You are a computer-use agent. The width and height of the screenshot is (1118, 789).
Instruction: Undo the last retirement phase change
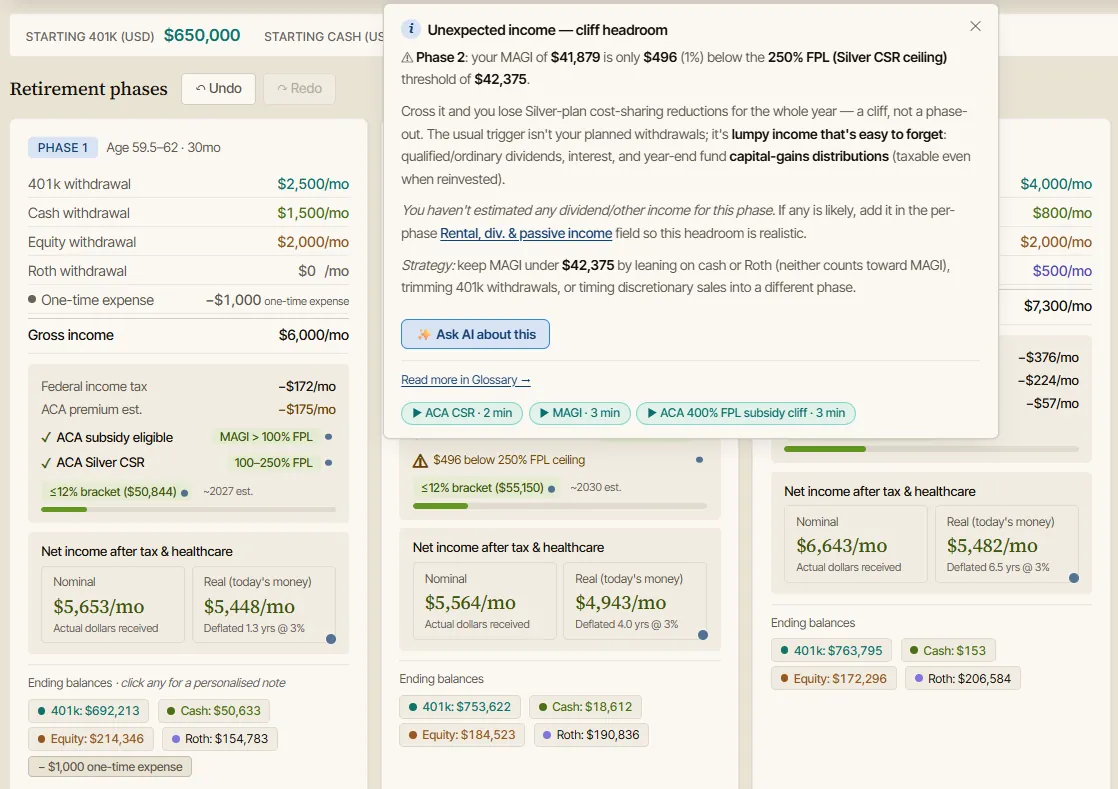point(218,88)
